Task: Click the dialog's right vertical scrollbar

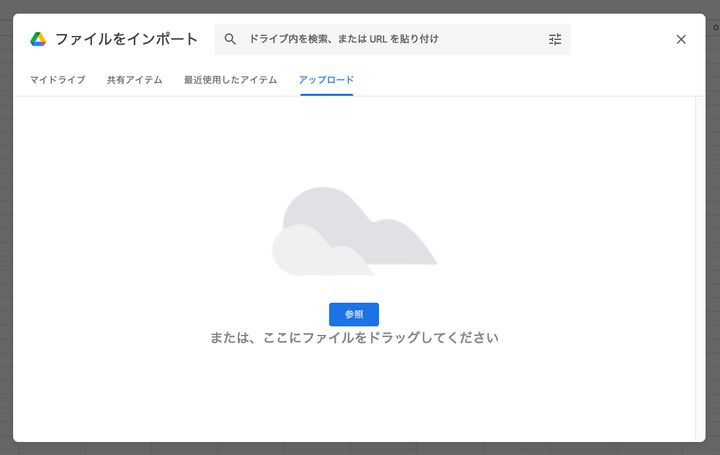Action: click(700, 260)
